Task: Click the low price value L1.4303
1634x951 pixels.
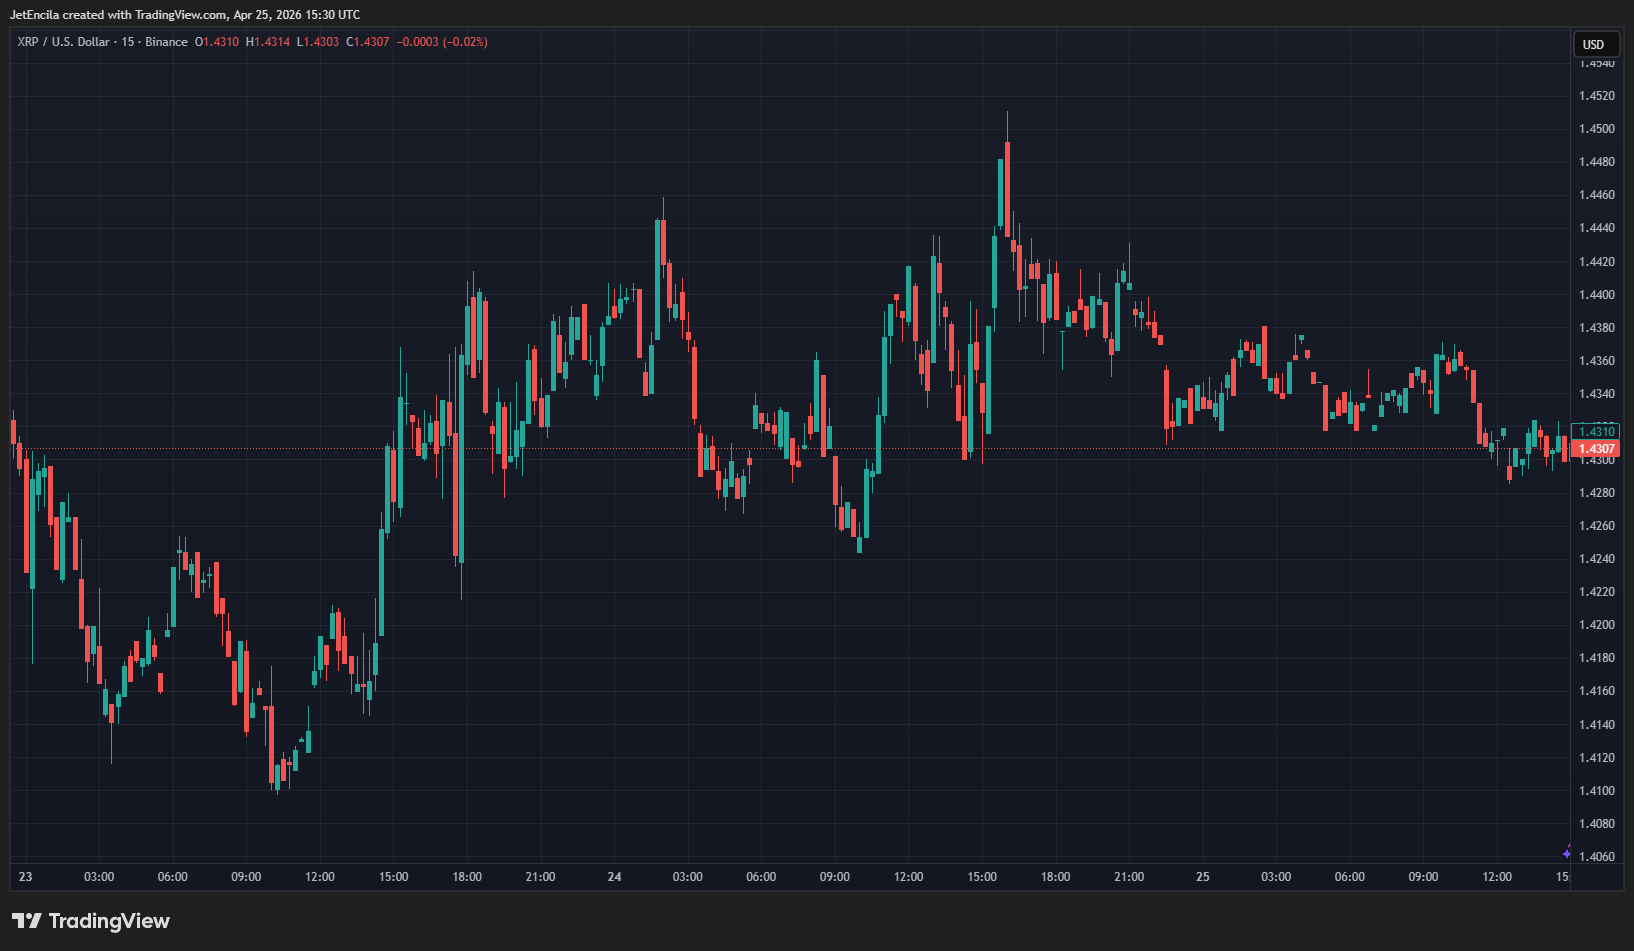Action: pos(318,42)
